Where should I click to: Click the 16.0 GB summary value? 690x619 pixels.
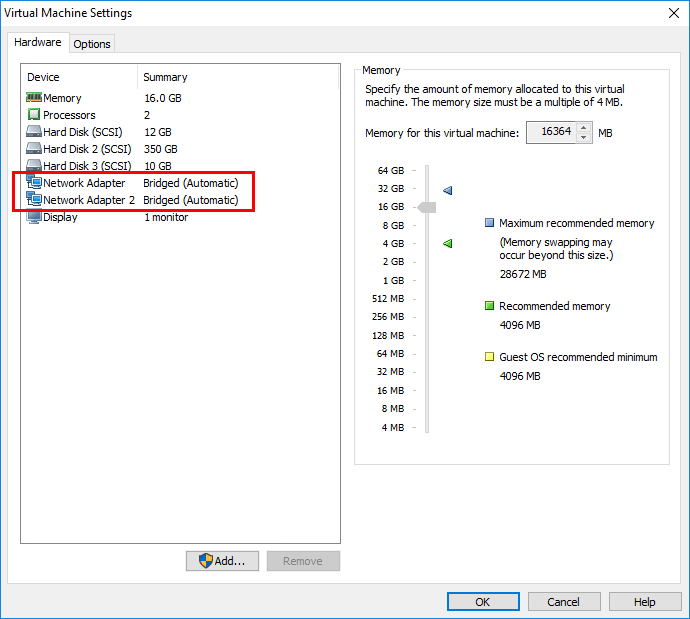click(x=162, y=98)
